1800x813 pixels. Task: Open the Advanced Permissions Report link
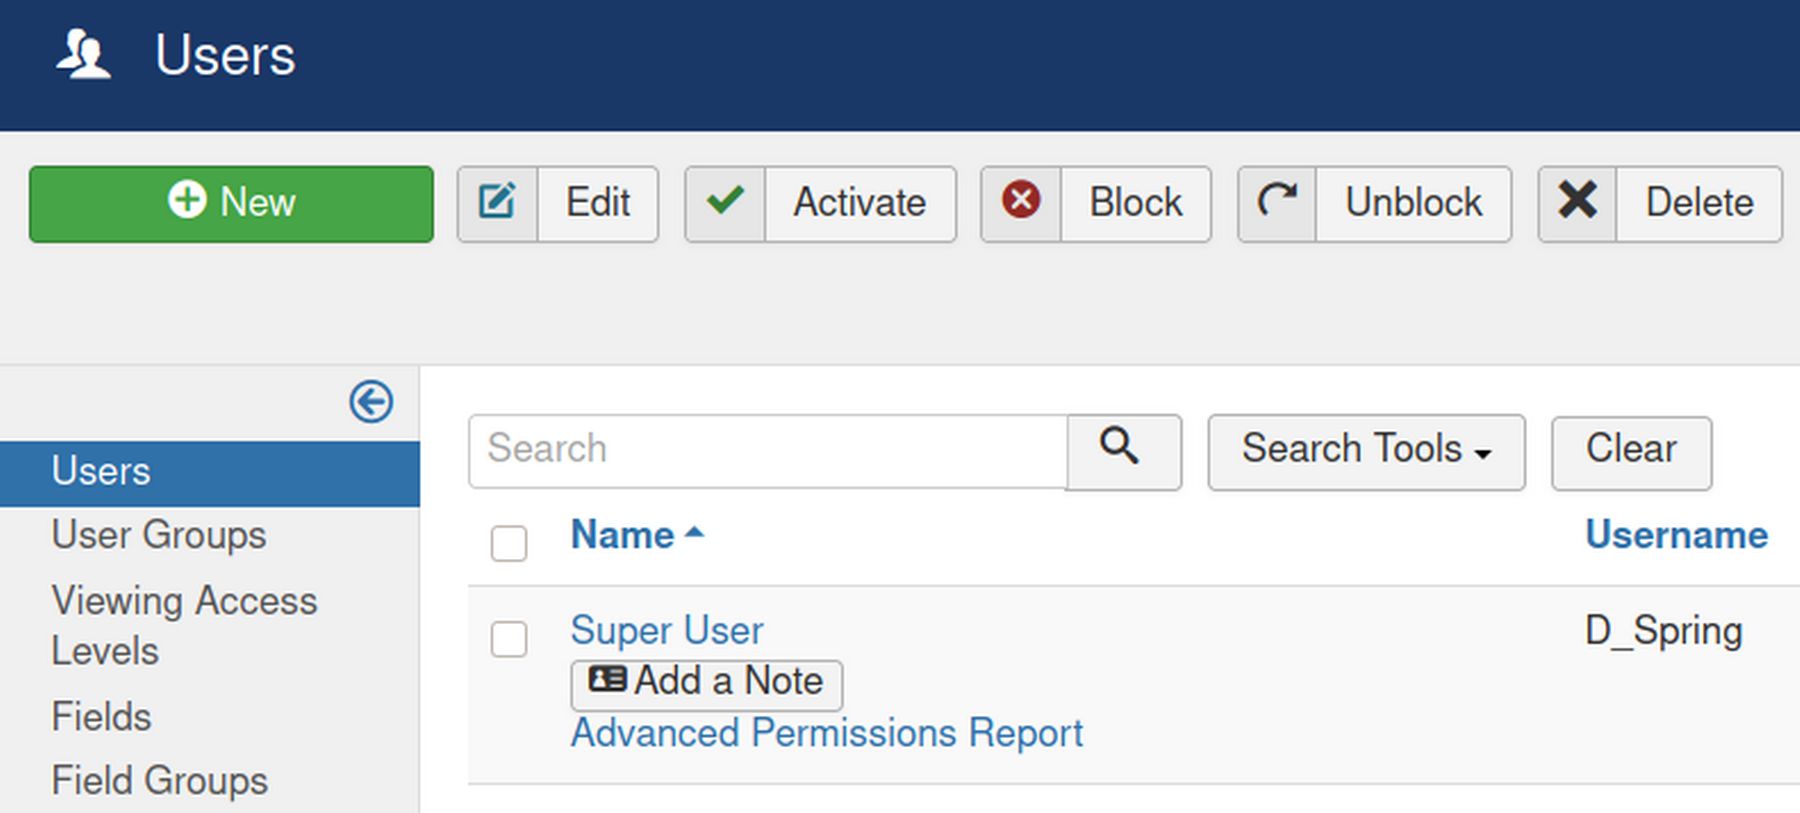click(x=826, y=733)
